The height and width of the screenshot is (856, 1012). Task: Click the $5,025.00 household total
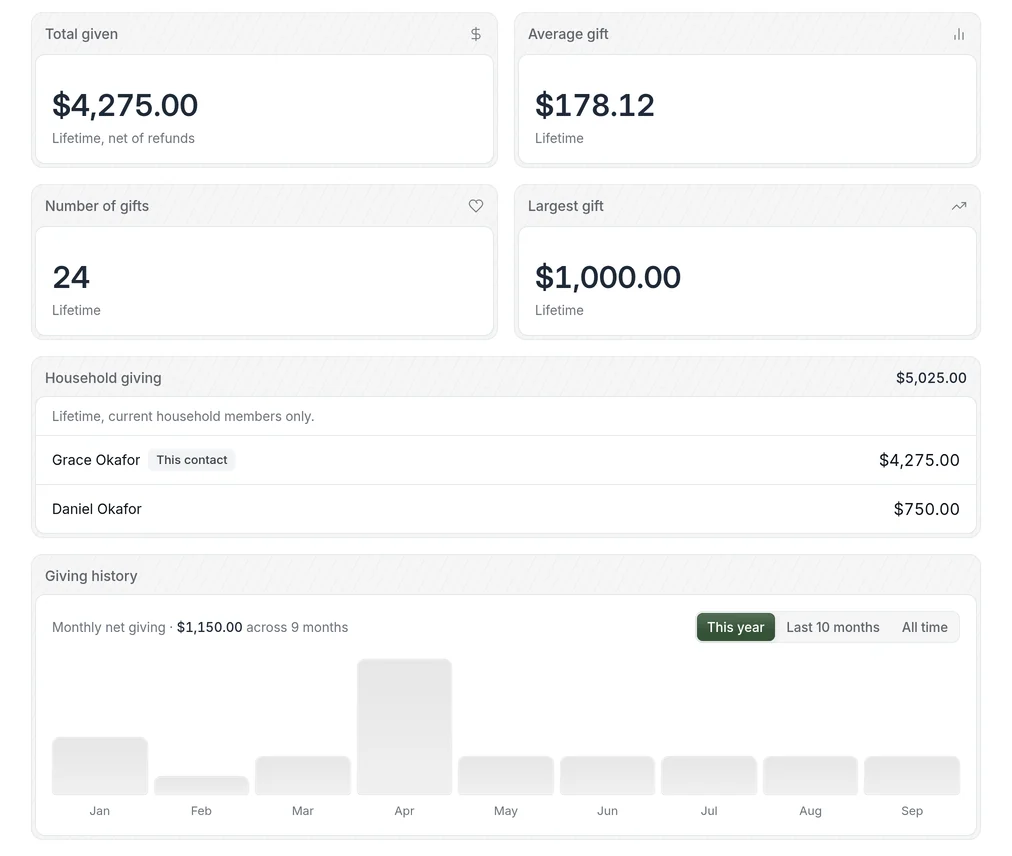coord(931,378)
